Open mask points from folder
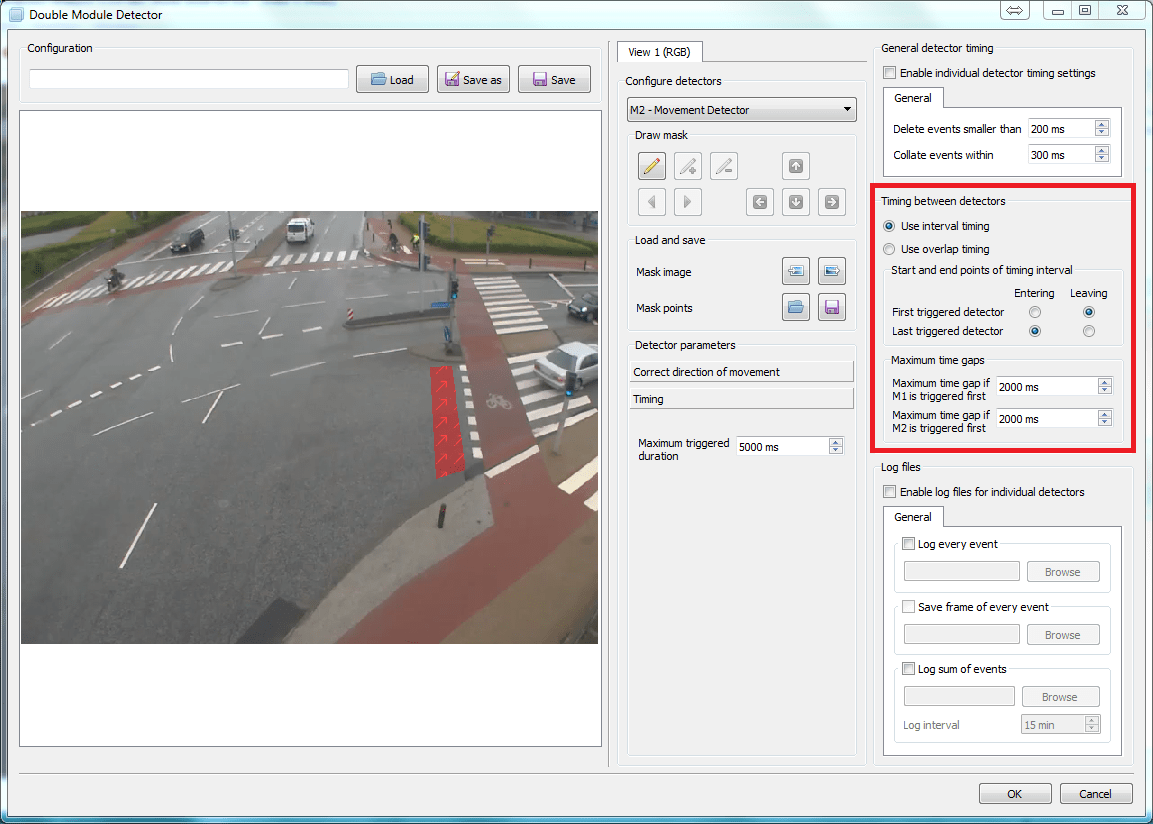The image size is (1153, 824). coord(796,307)
